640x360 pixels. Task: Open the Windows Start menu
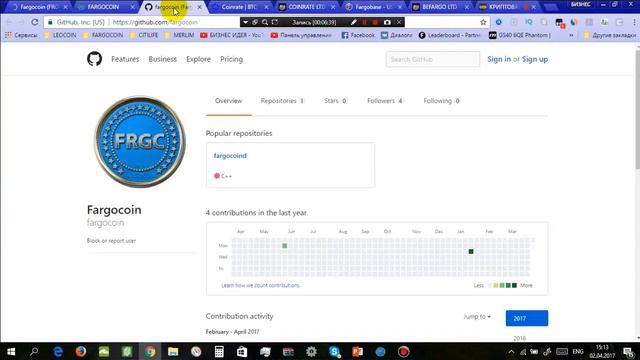pos(11,351)
